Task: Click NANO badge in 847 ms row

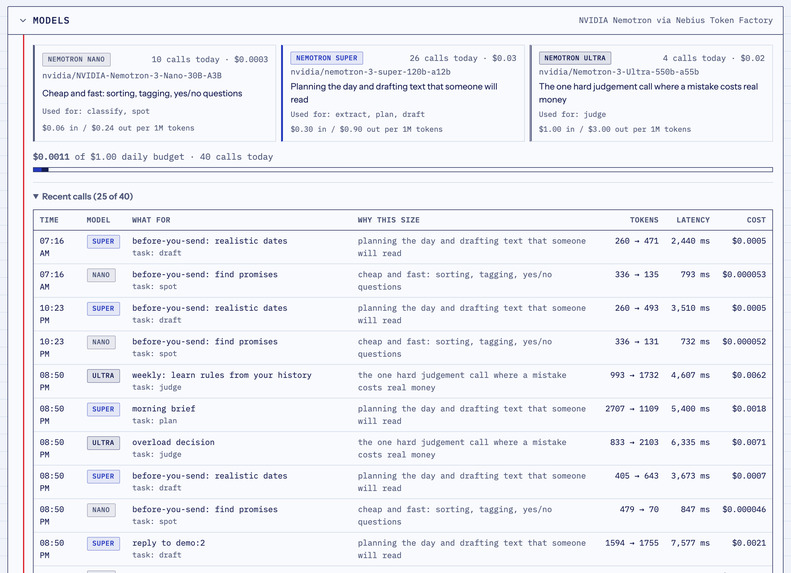Action: 101,510
